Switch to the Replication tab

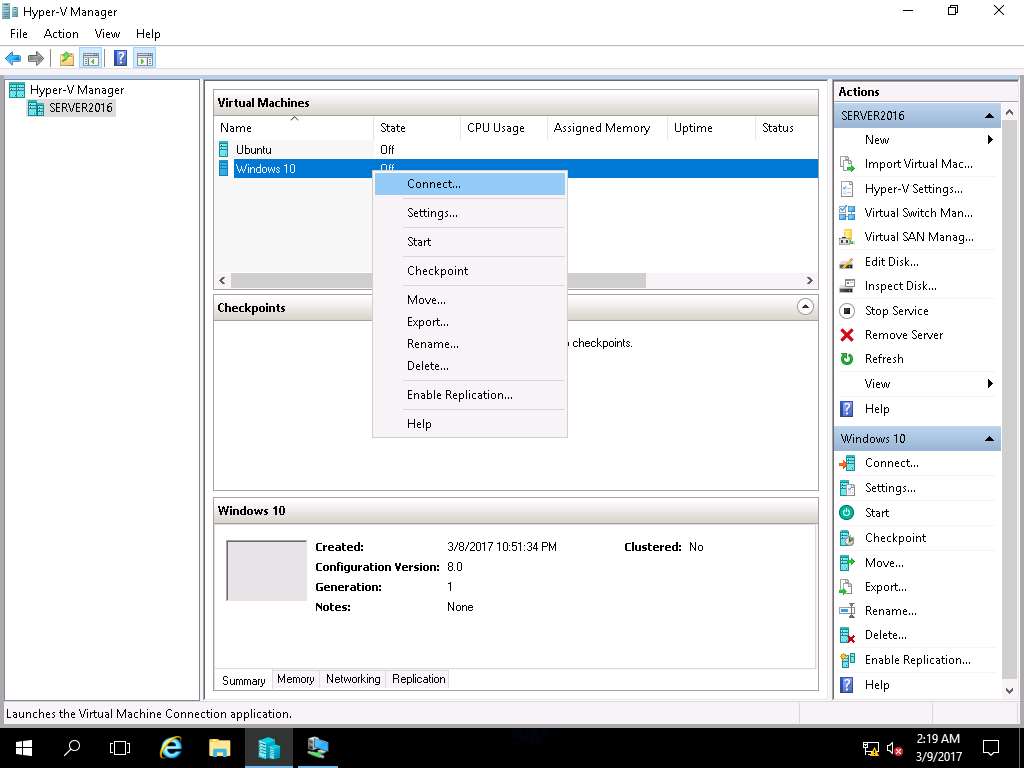[419, 679]
